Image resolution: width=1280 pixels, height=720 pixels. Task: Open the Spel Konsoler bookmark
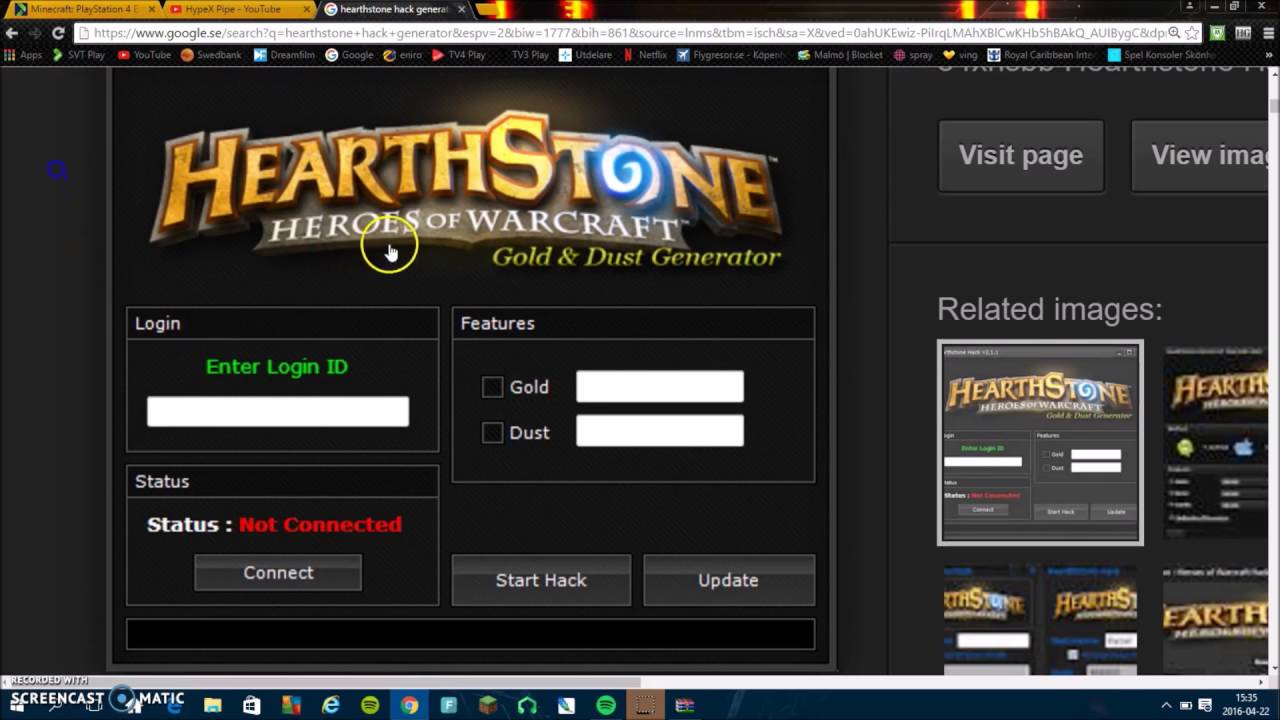pyautogui.click(x=1160, y=55)
